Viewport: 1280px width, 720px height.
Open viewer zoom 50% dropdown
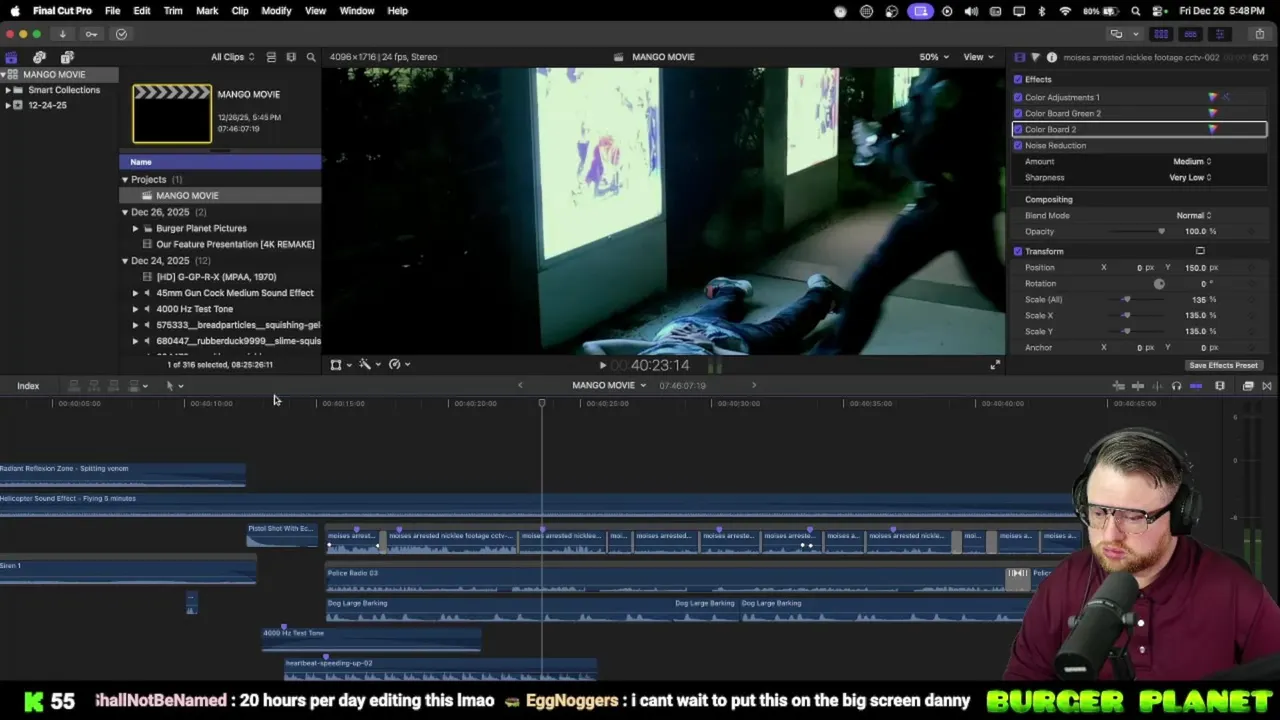(x=935, y=57)
